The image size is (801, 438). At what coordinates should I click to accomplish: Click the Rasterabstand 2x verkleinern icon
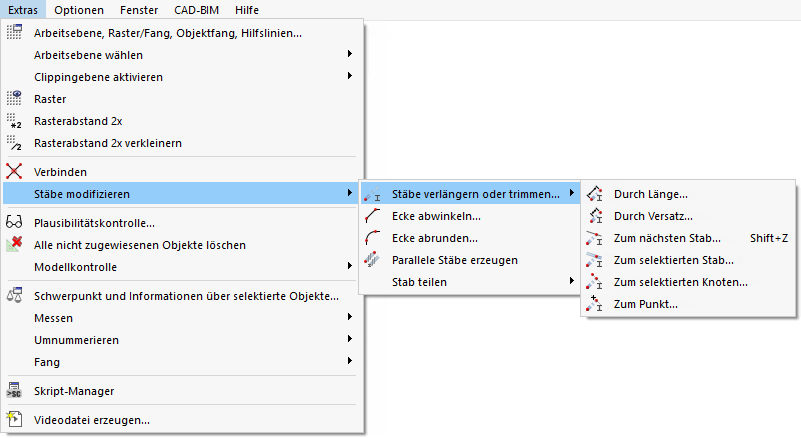[x=14, y=143]
